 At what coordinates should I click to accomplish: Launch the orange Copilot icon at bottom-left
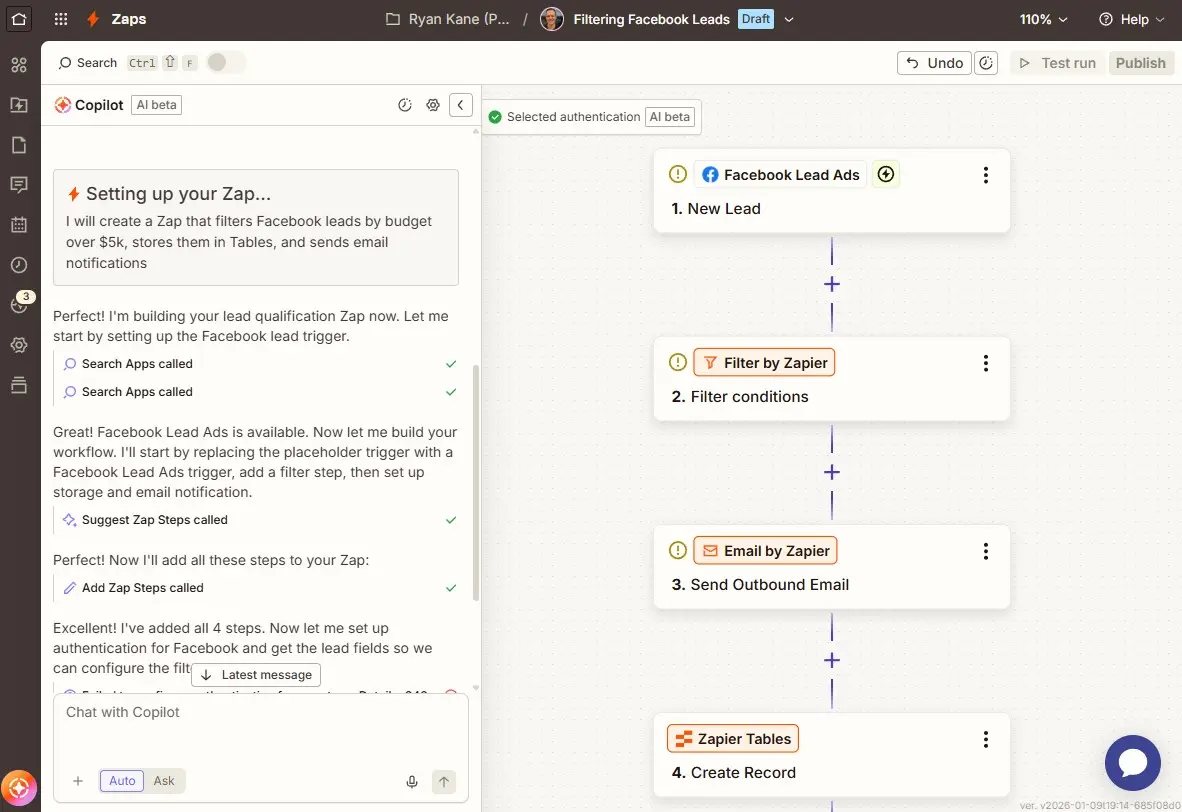(x=18, y=789)
